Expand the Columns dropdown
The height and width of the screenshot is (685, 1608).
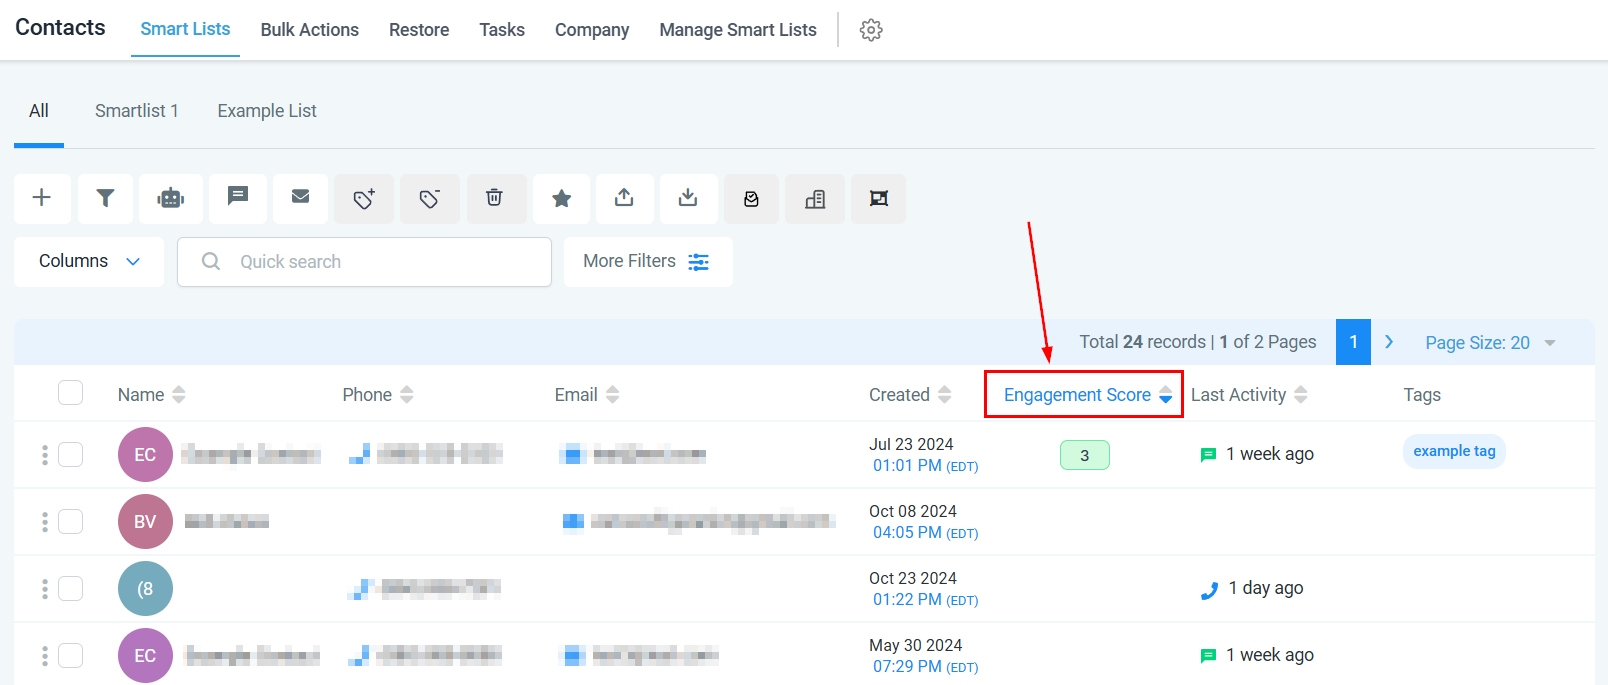[x=89, y=261]
